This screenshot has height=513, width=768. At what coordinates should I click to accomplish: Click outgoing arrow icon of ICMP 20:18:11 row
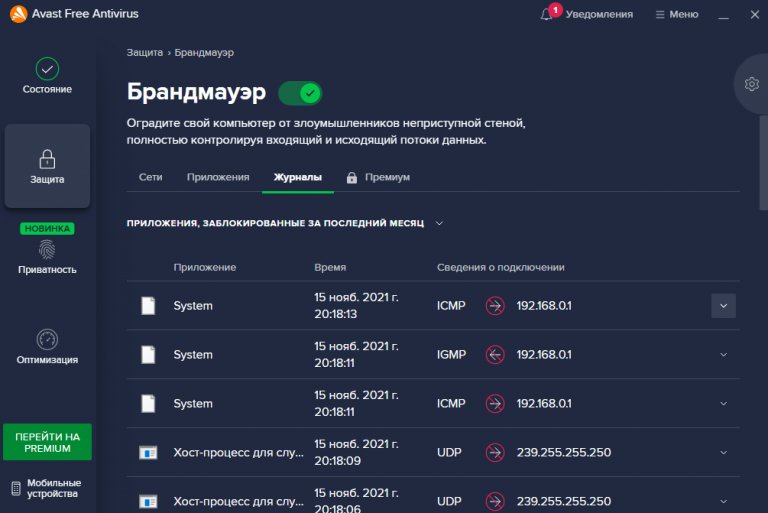tap(495, 404)
